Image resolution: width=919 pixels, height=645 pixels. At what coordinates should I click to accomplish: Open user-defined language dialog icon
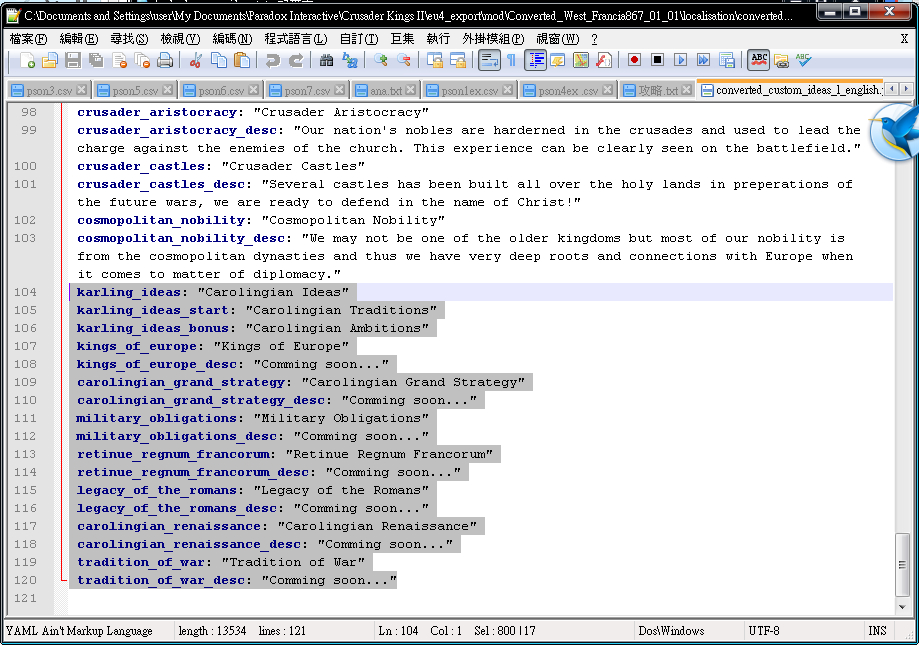(557, 60)
